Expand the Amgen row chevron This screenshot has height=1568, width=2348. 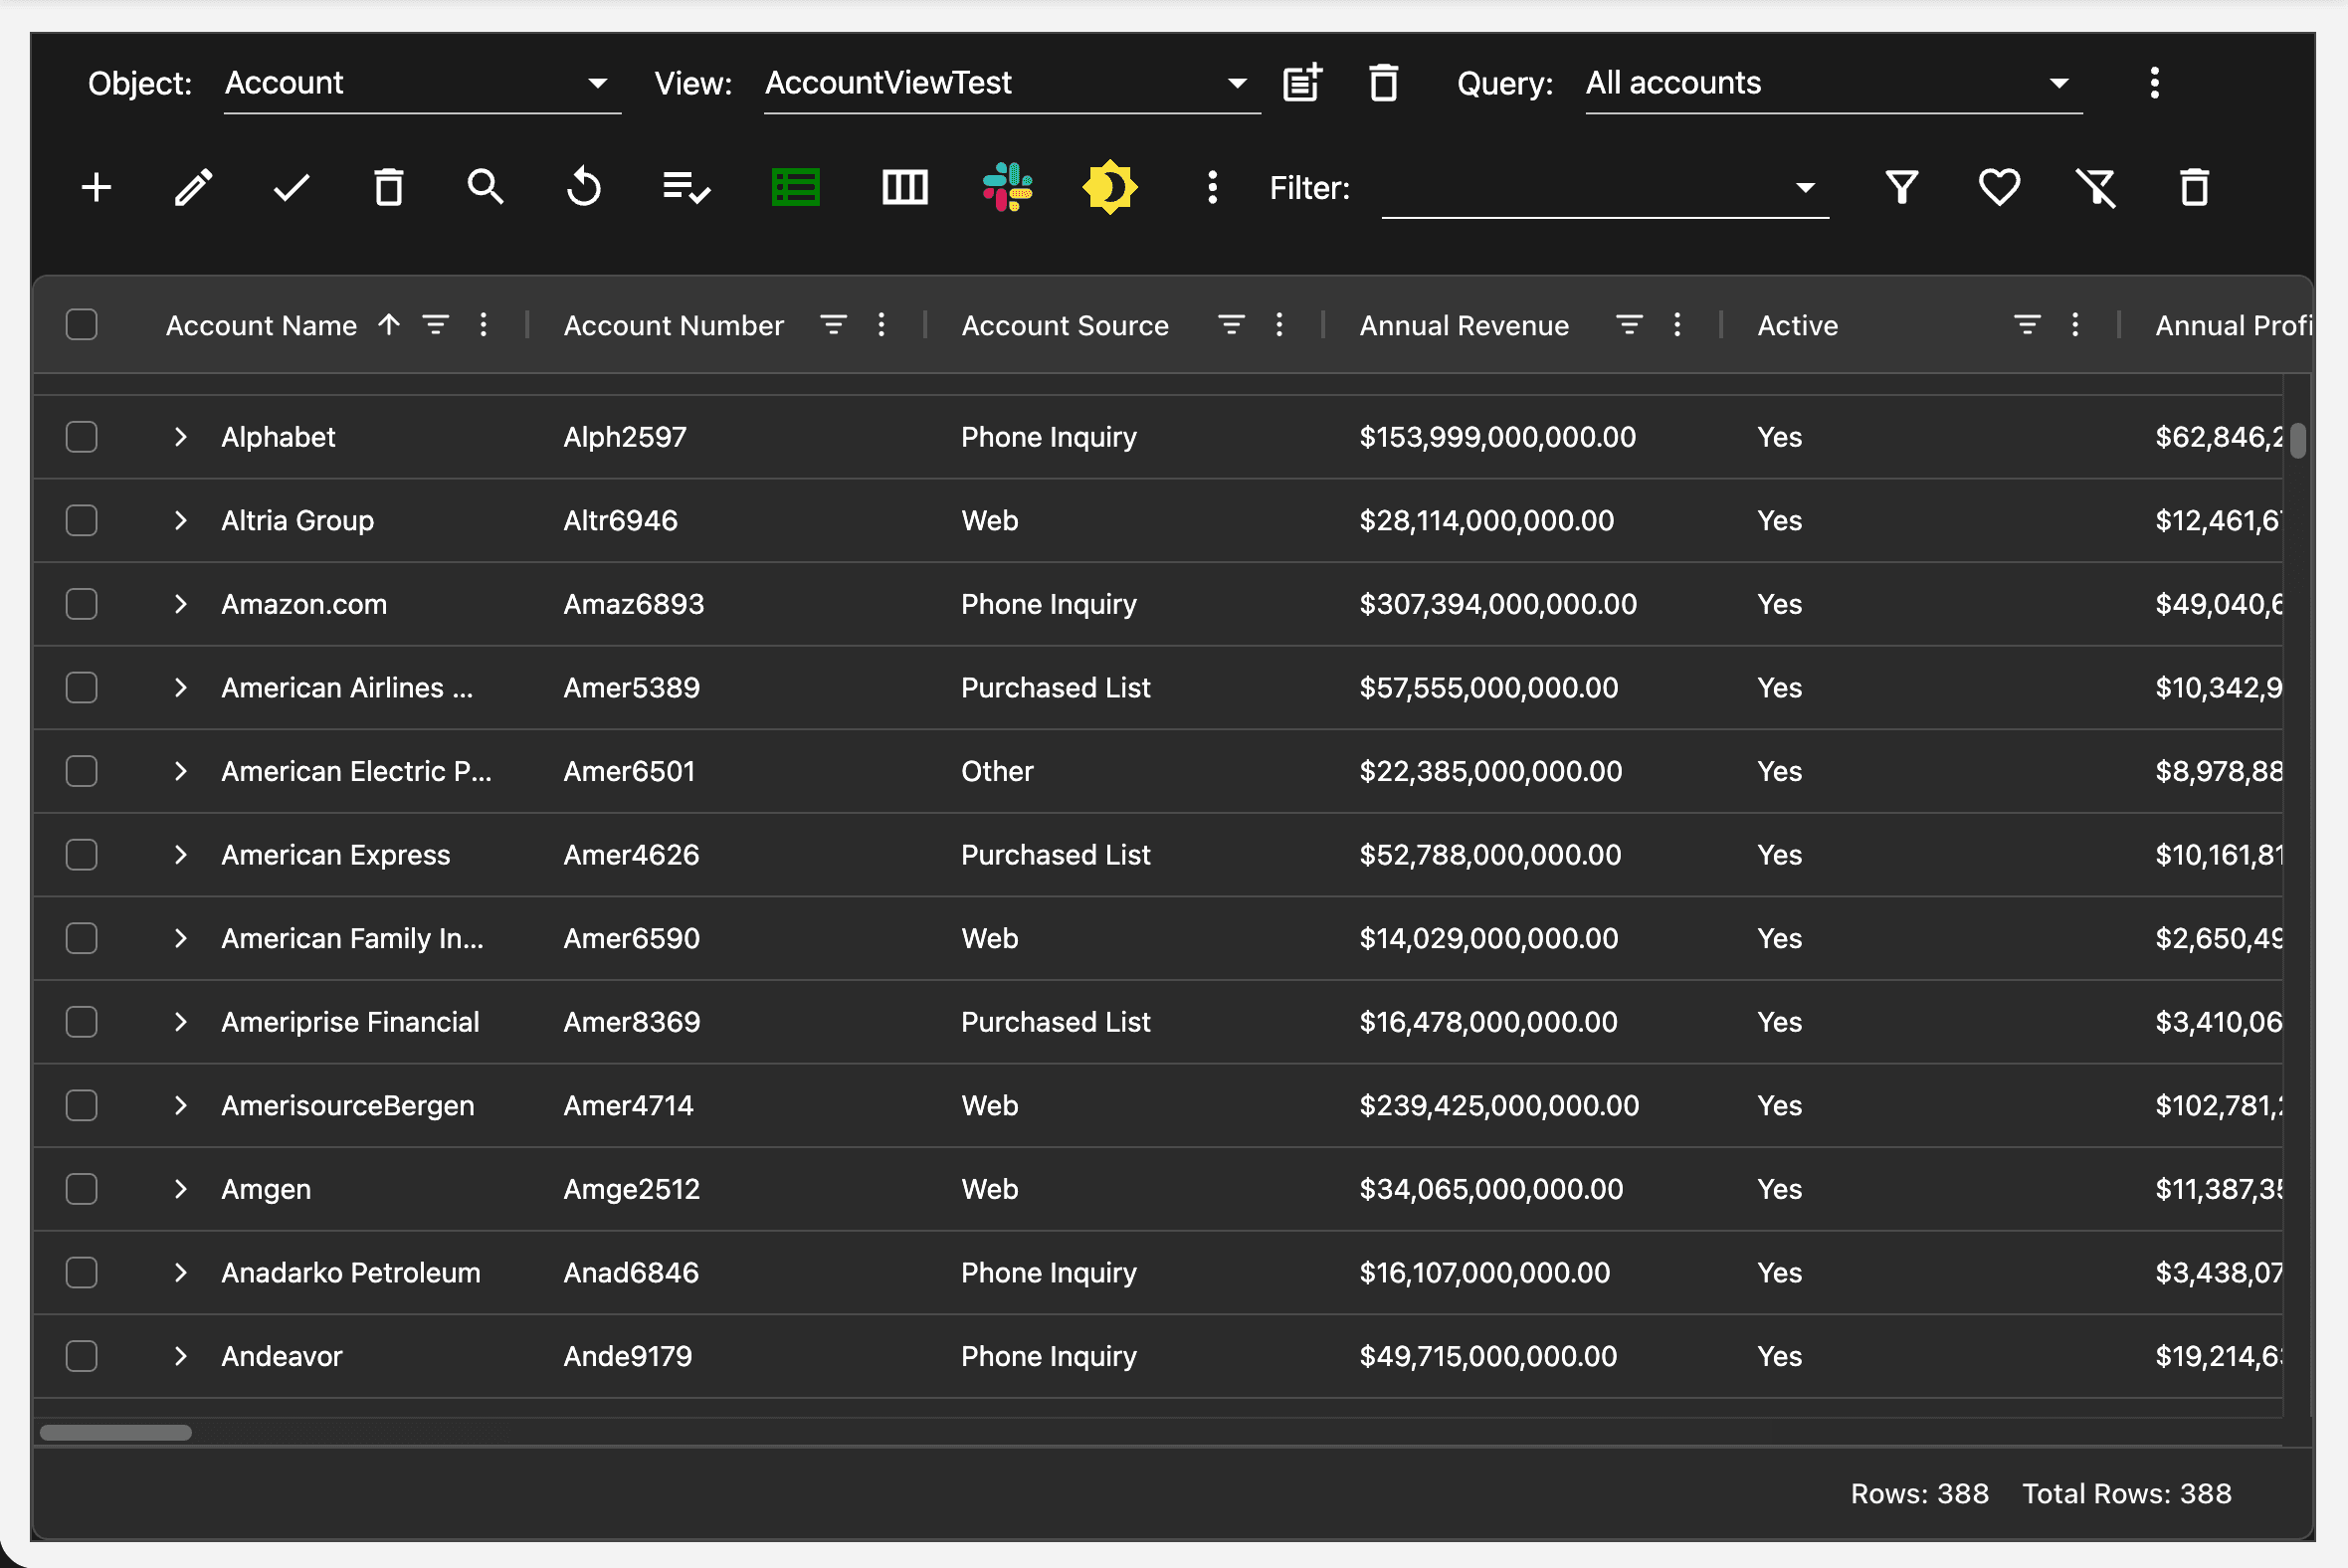pos(180,1189)
